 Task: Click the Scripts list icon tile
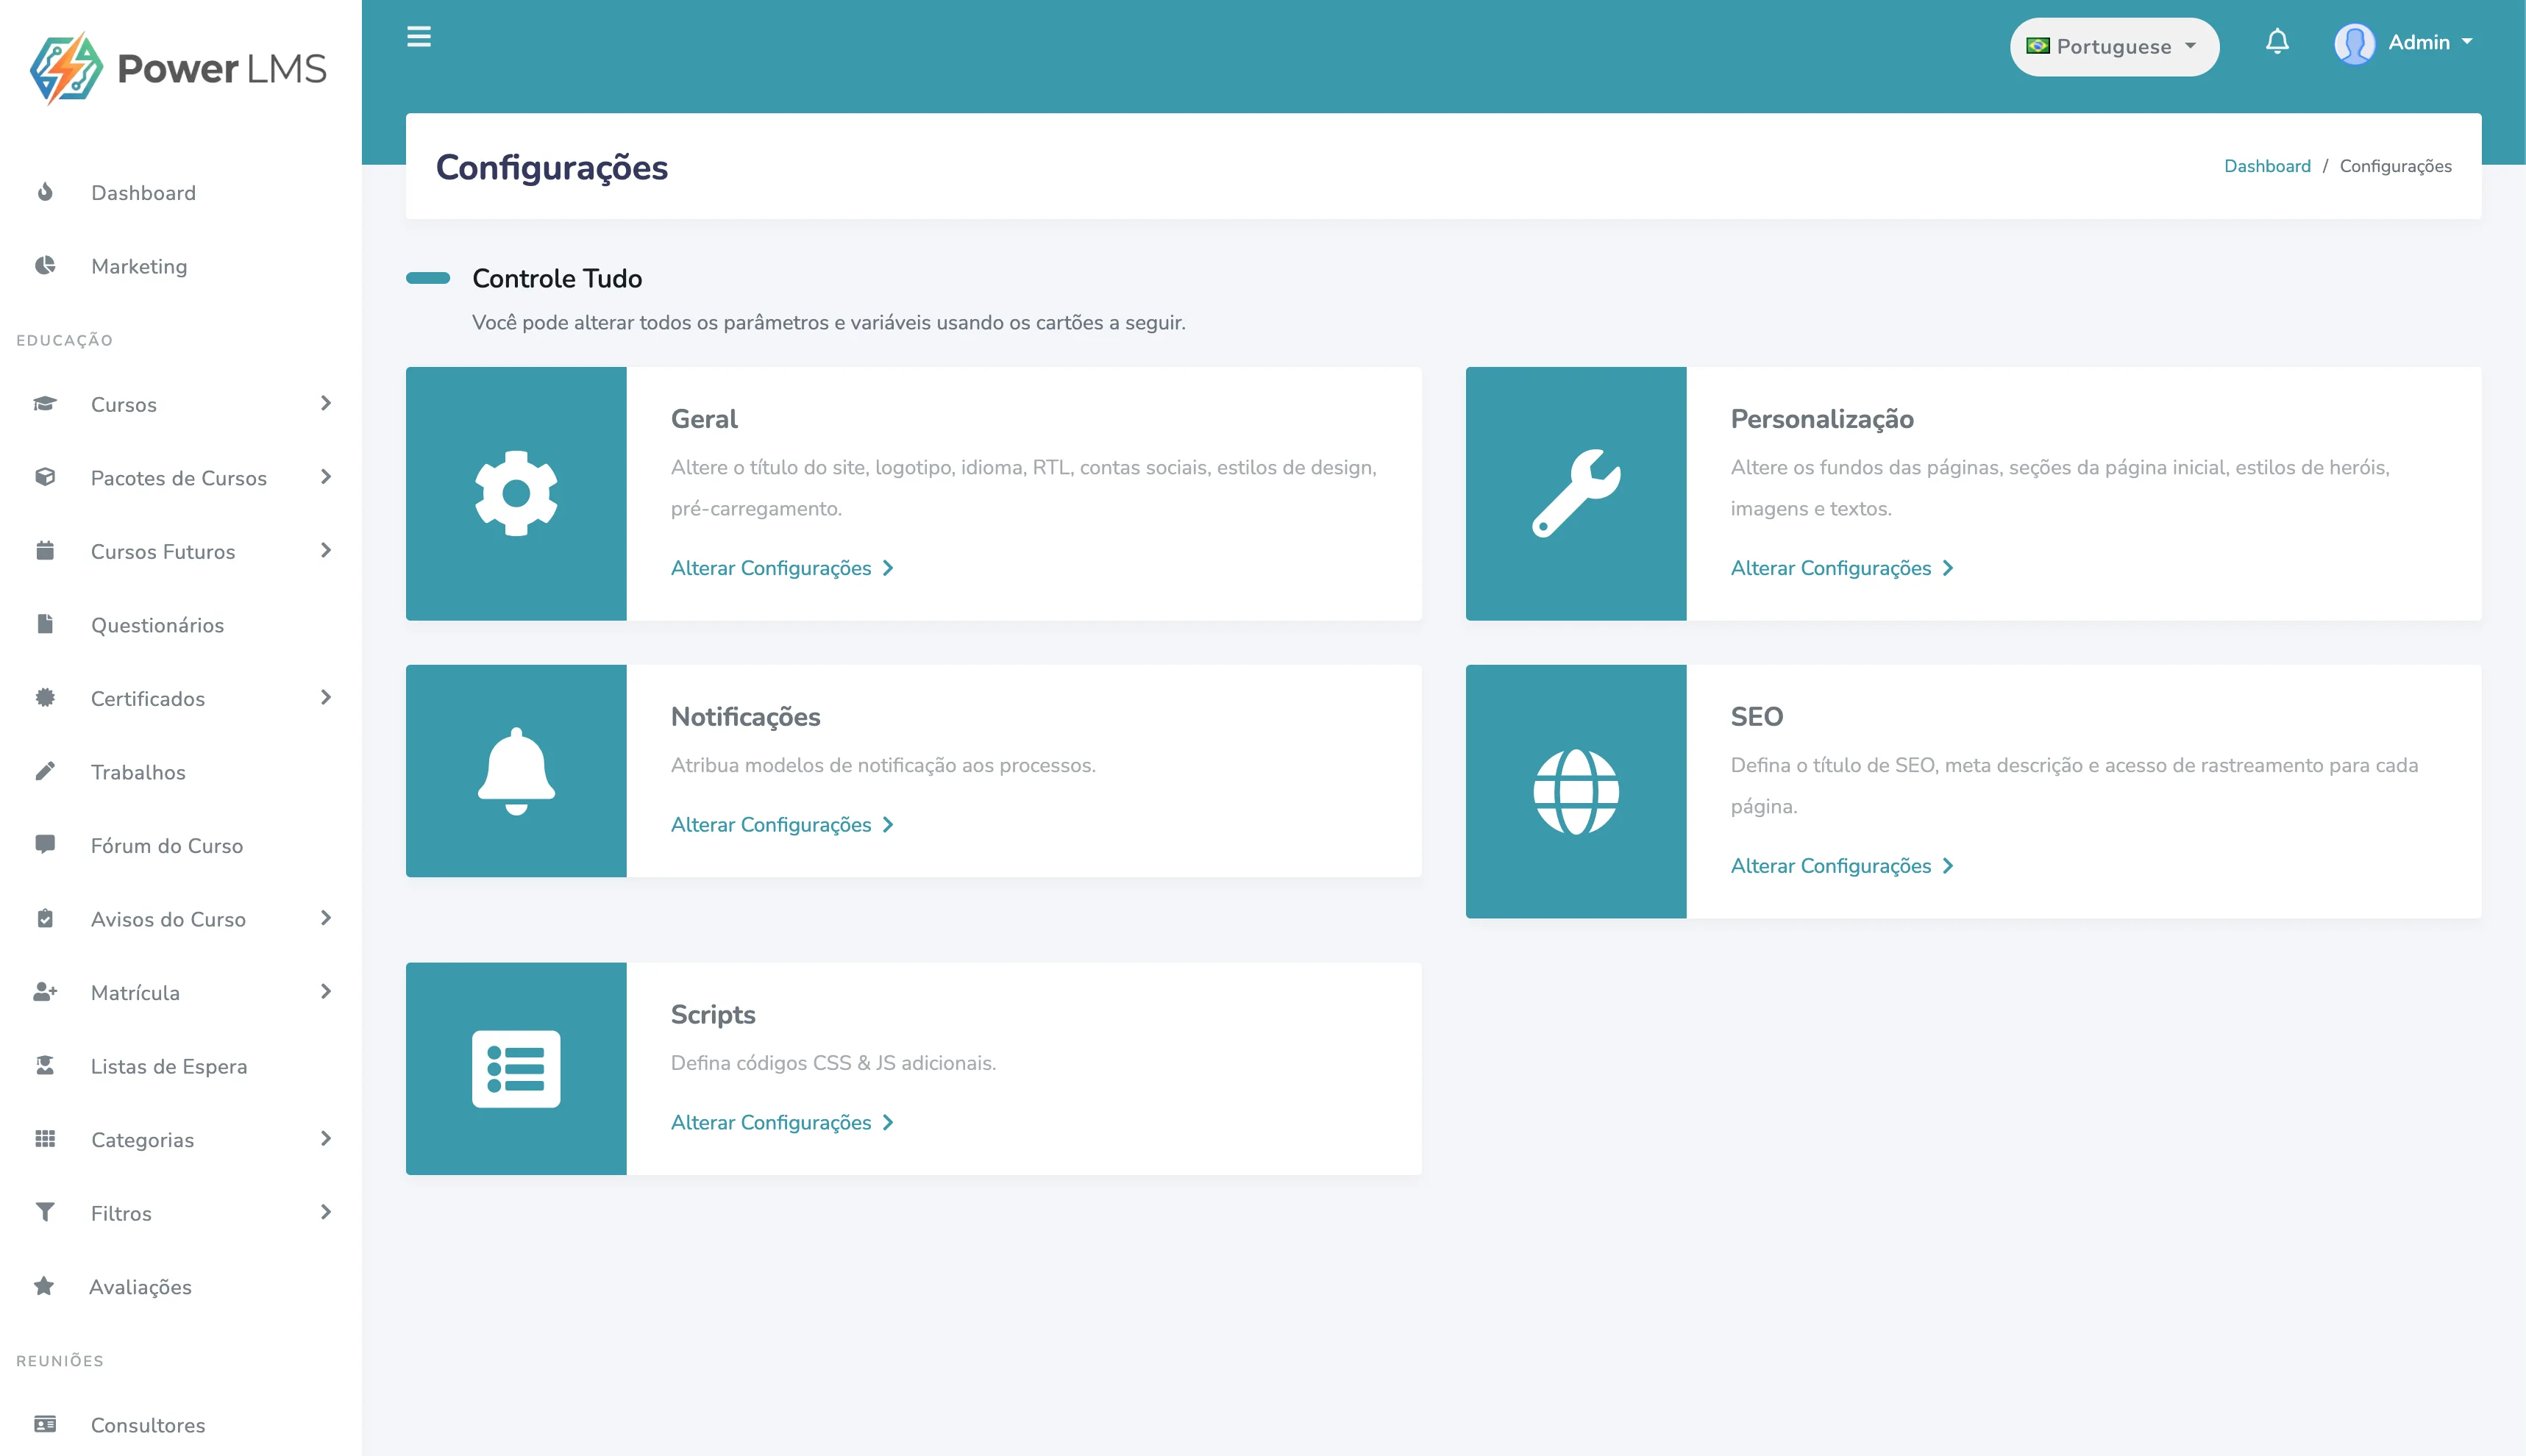(x=516, y=1068)
